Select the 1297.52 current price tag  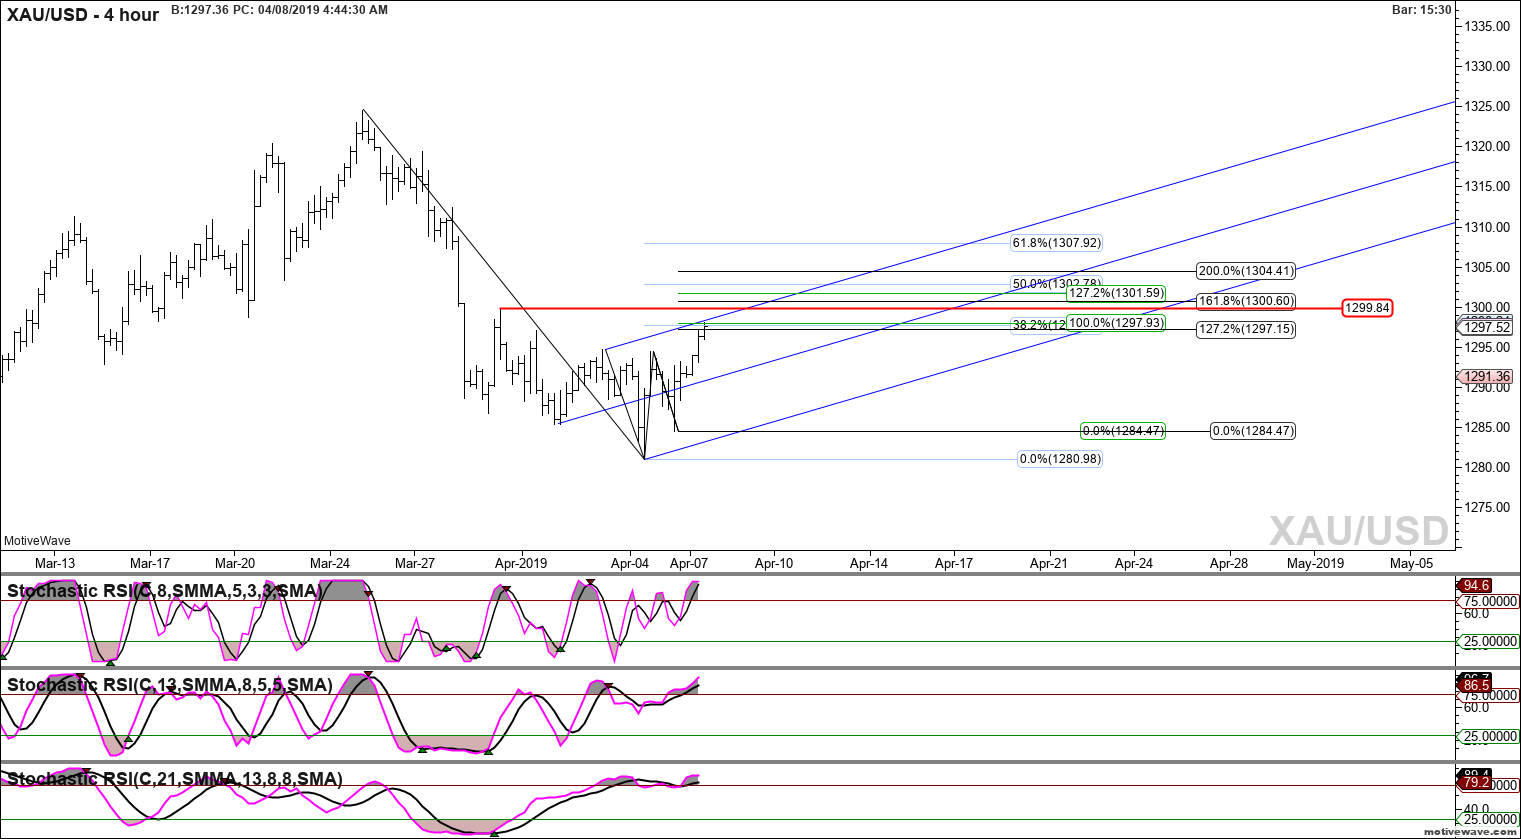coord(1486,327)
